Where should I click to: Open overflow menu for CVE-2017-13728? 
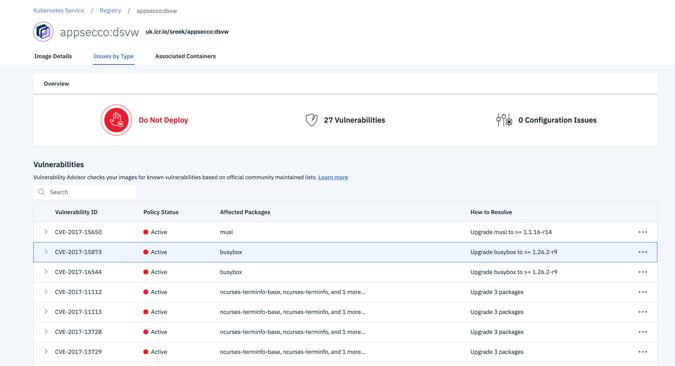pyautogui.click(x=643, y=332)
